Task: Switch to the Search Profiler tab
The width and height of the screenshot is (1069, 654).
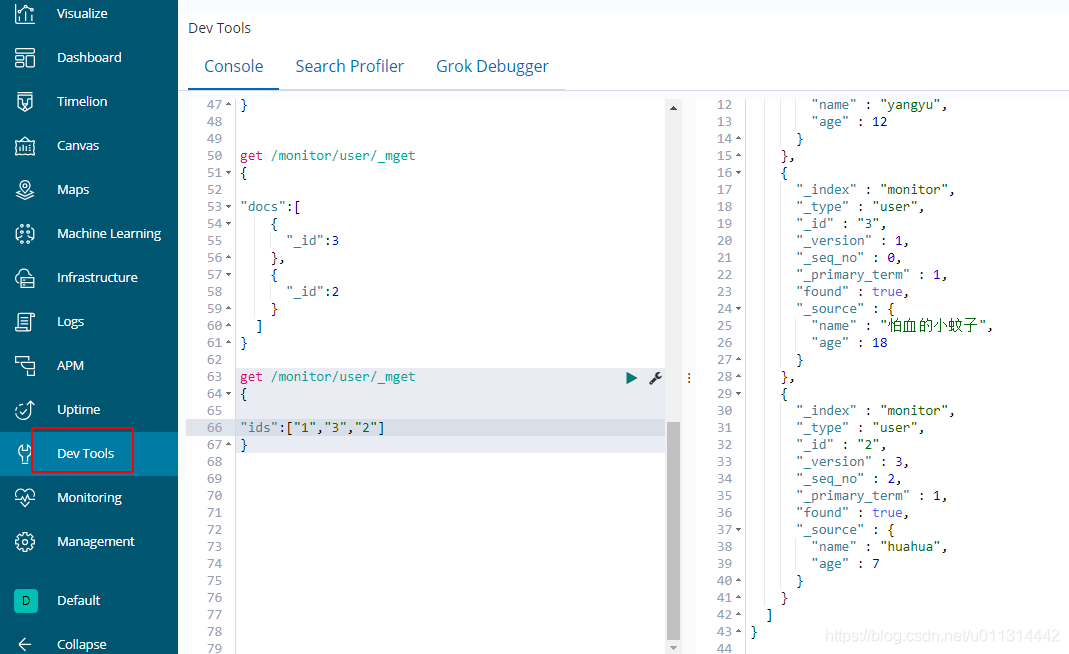Action: (349, 66)
